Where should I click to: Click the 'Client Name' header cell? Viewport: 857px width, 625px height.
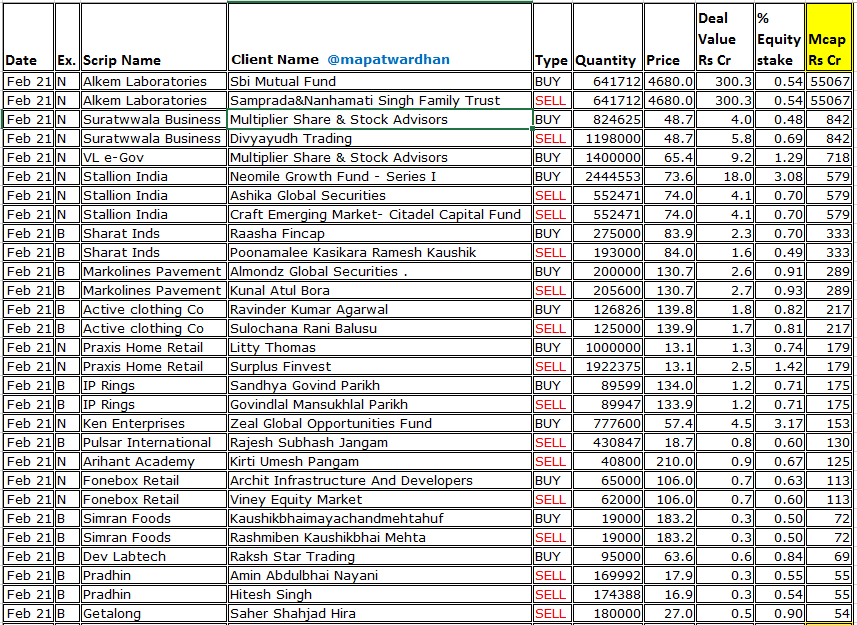[x=380, y=37]
